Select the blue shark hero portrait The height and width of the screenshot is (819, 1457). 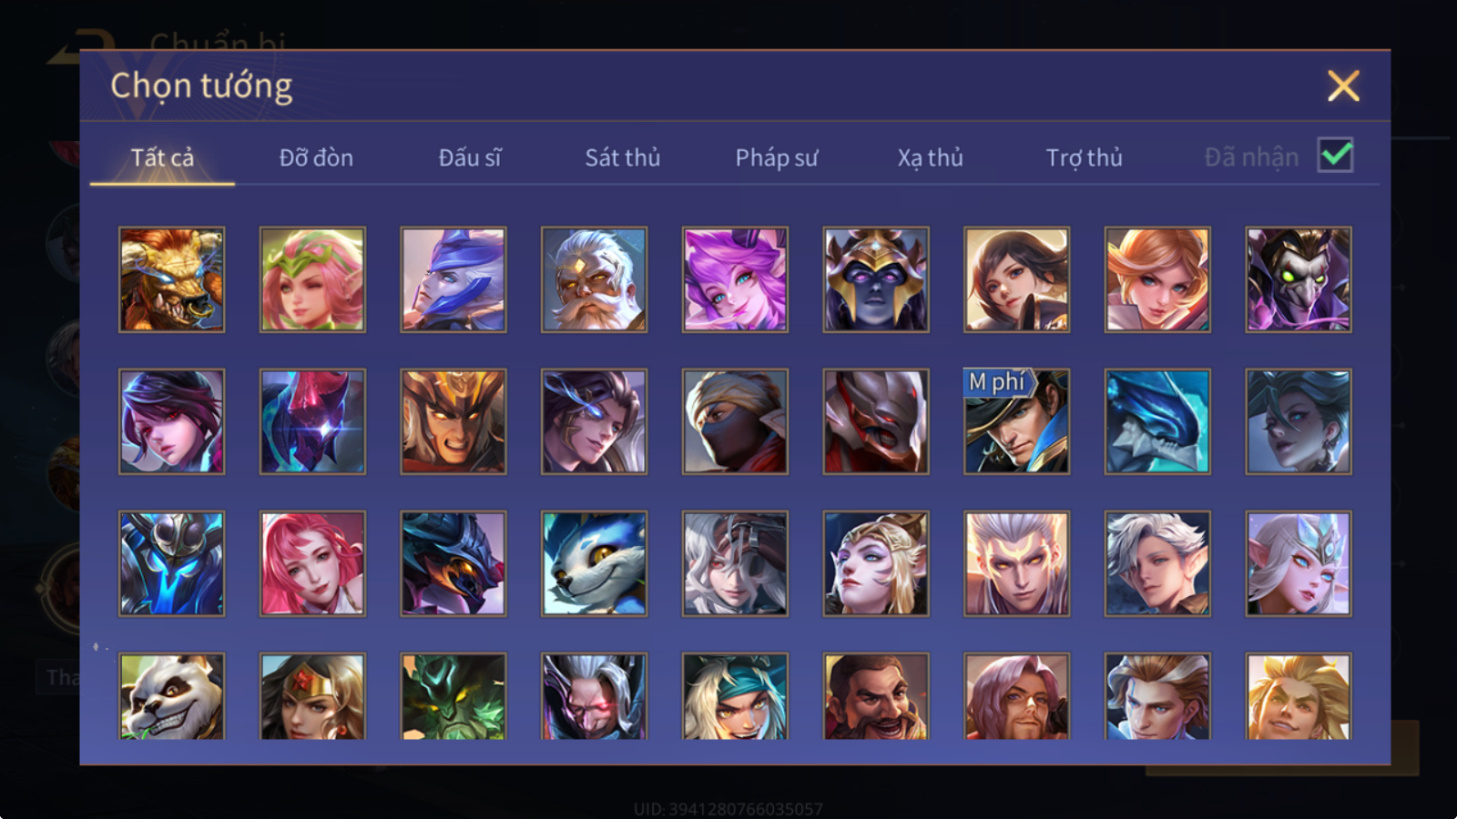1157,421
